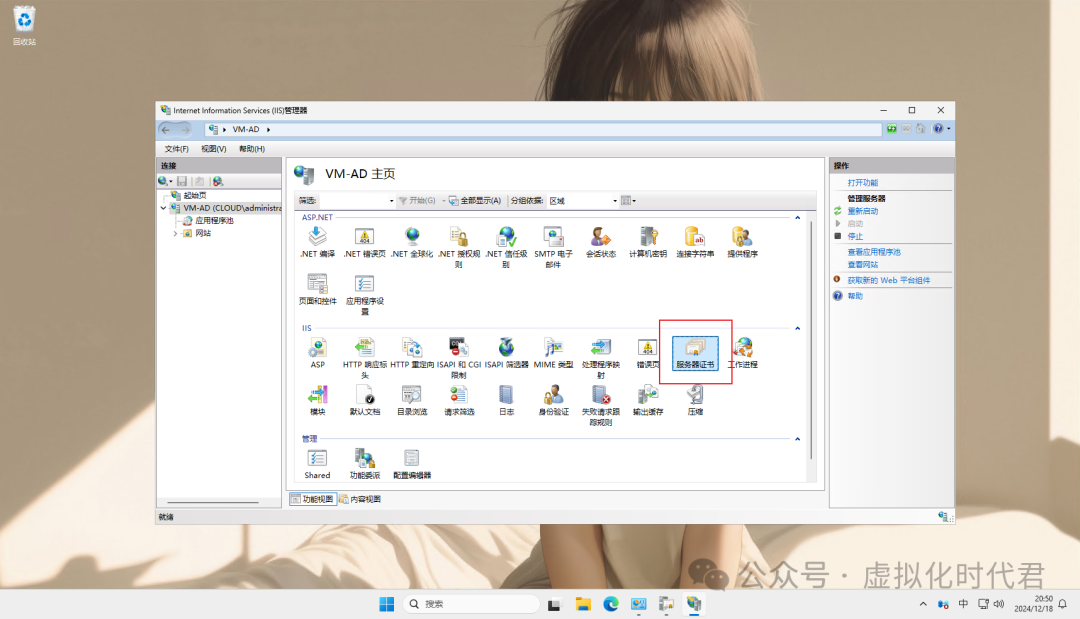The image size is (1080, 619).
Task: Open the 会话状态 icon
Action: point(601,242)
